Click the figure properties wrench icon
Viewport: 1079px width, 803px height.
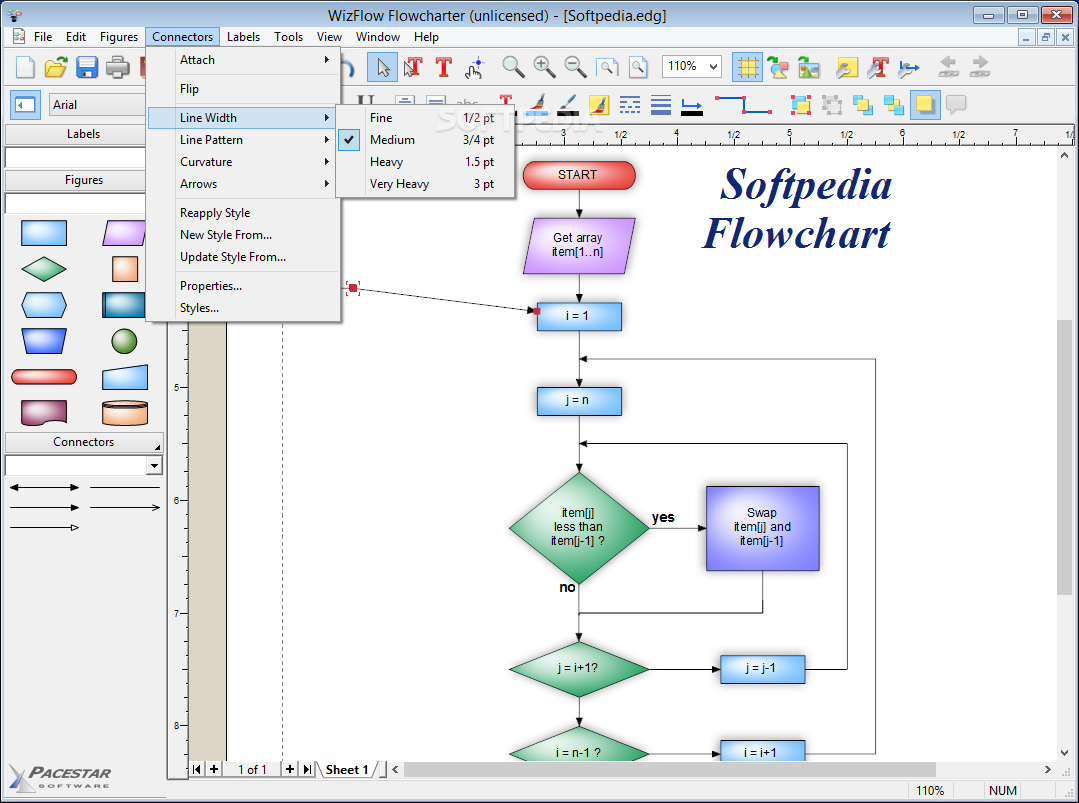pyautogui.click(x=846, y=67)
